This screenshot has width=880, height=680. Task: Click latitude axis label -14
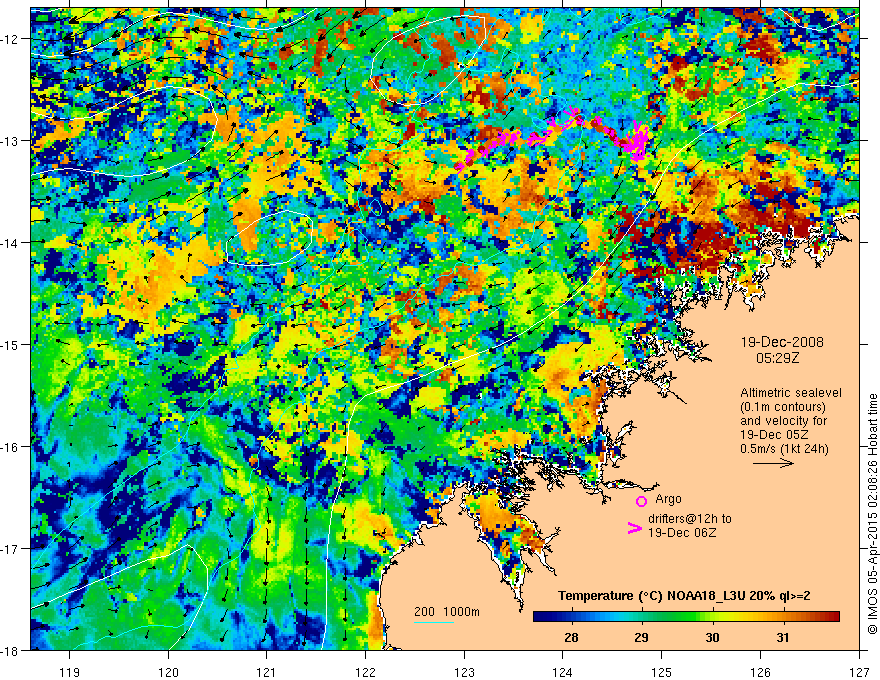click(x=11, y=243)
